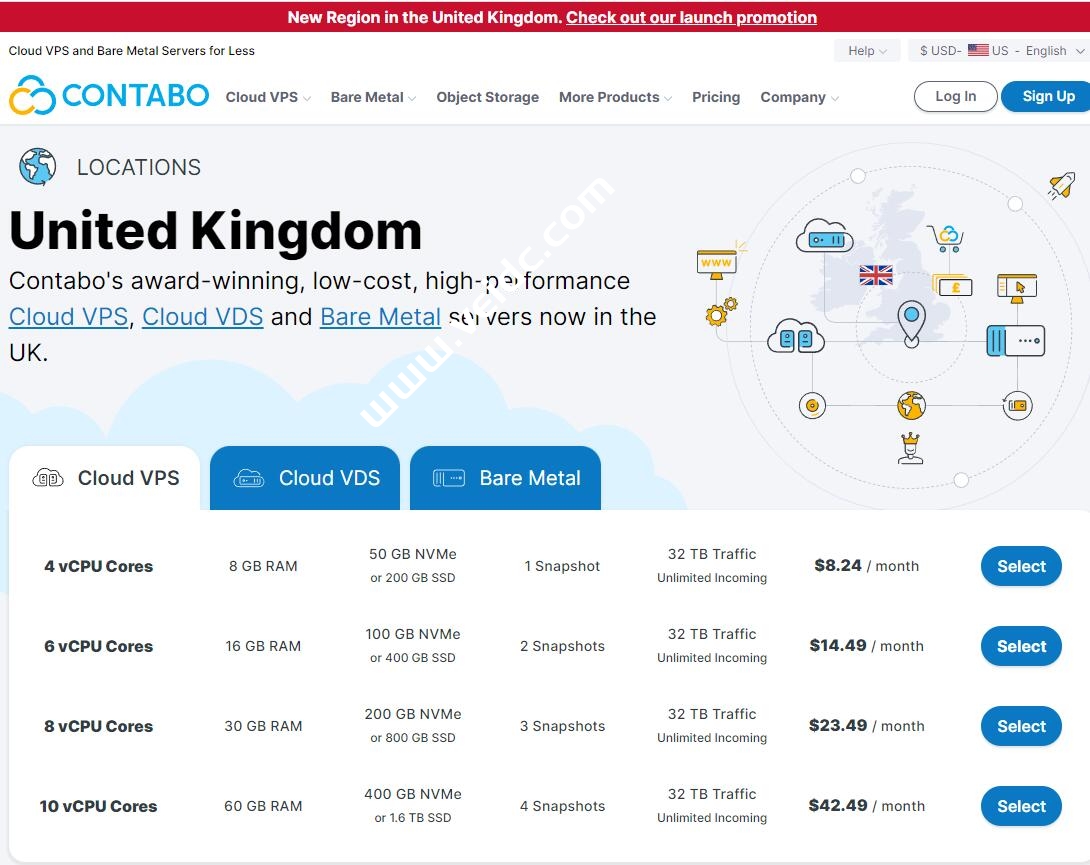
Task: Click the cloud server illustration icon at top
Action: pyautogui.click(x=825, y=236)
